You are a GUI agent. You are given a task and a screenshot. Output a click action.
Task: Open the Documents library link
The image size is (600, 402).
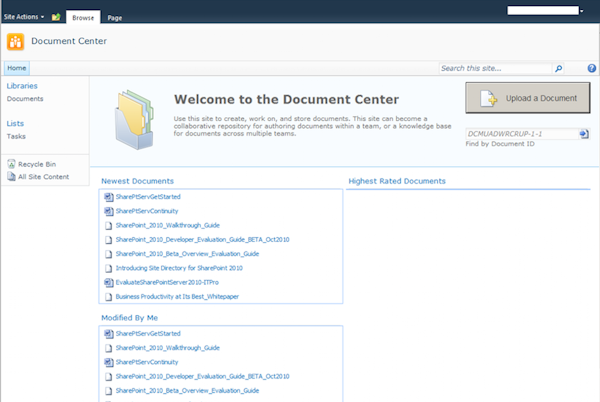point(25,99)
